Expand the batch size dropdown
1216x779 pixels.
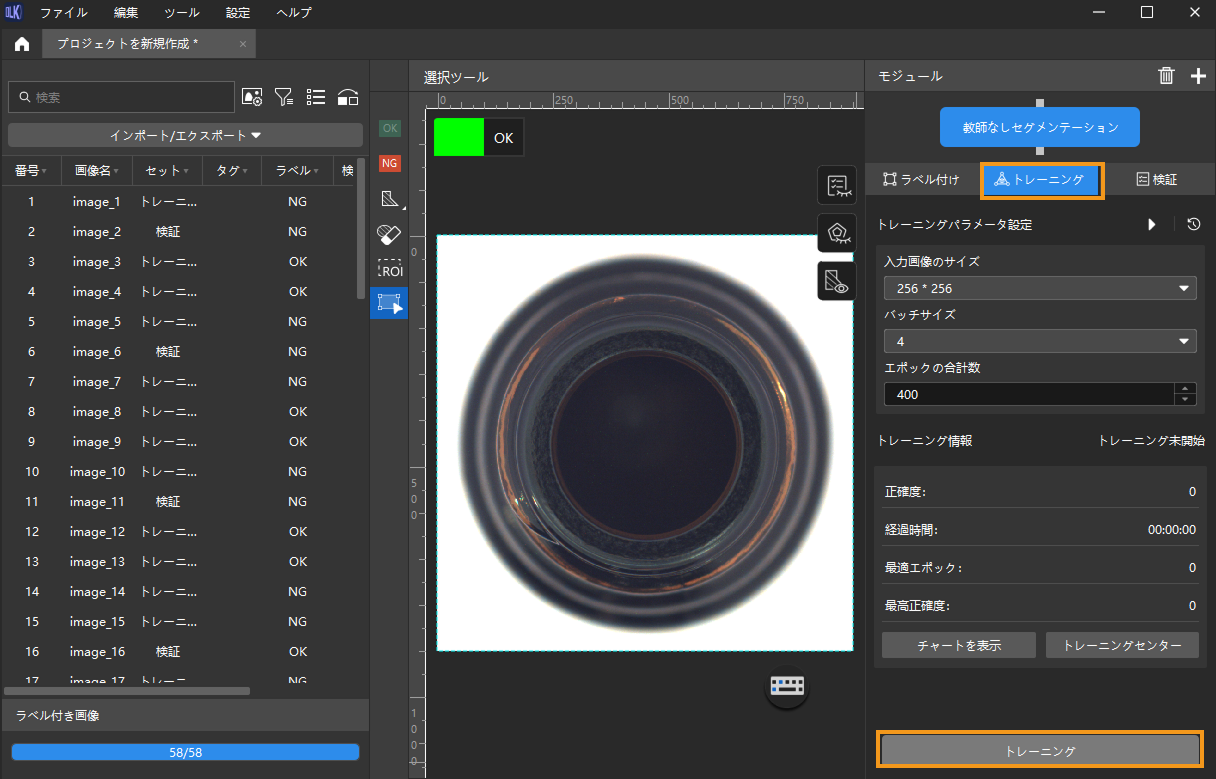1040,342
